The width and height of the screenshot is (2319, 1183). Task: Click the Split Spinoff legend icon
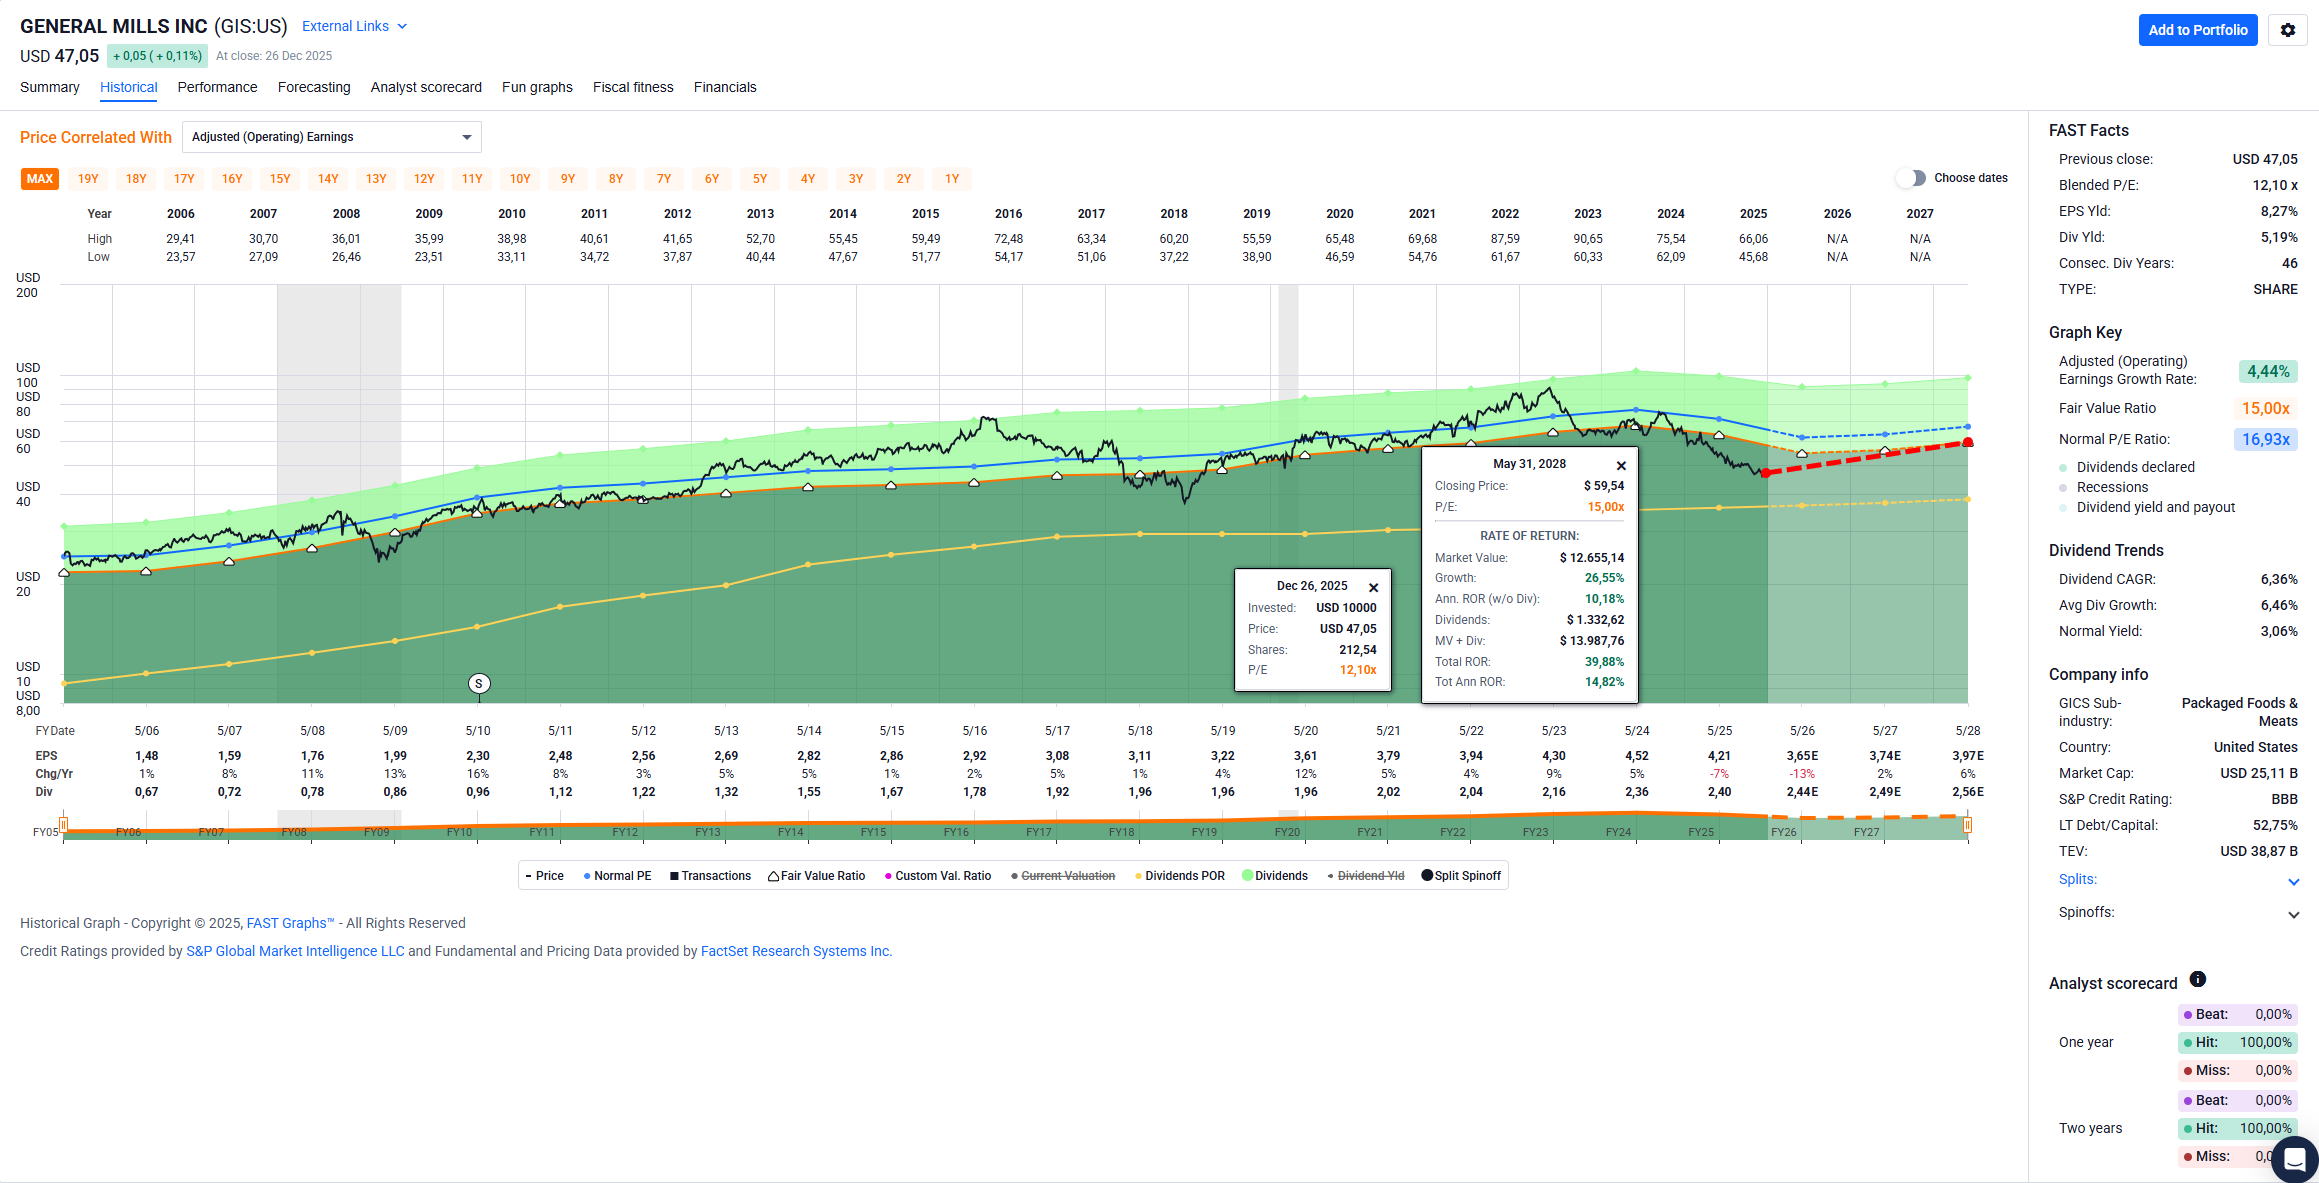(1427, 876)
